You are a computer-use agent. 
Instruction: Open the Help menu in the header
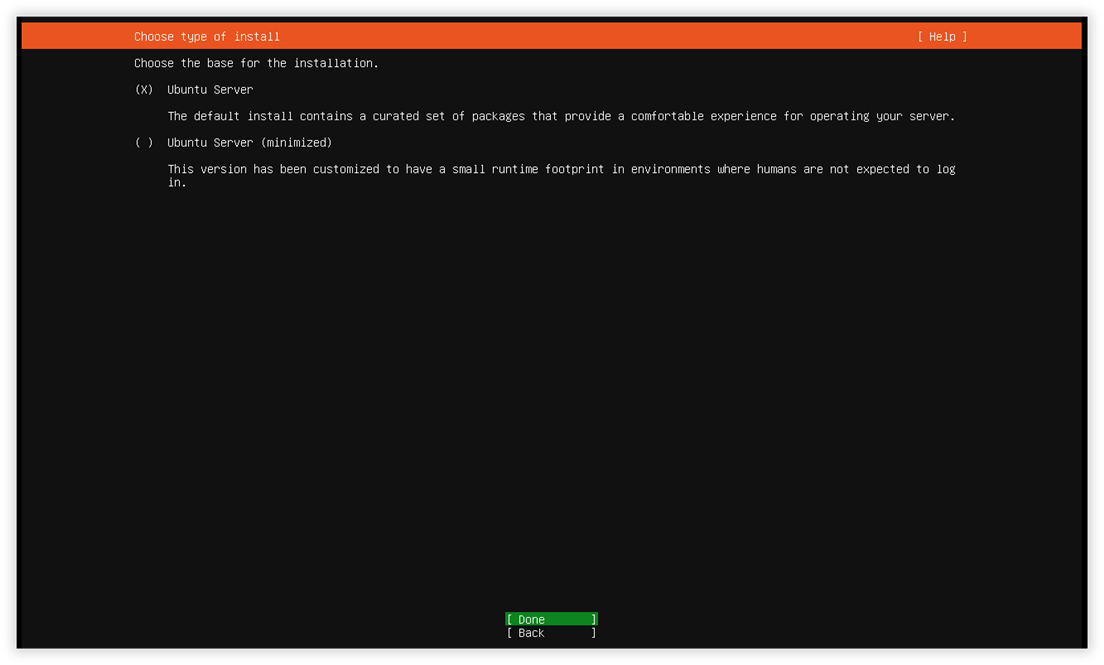pyautogui.click(x=942, y=37)
